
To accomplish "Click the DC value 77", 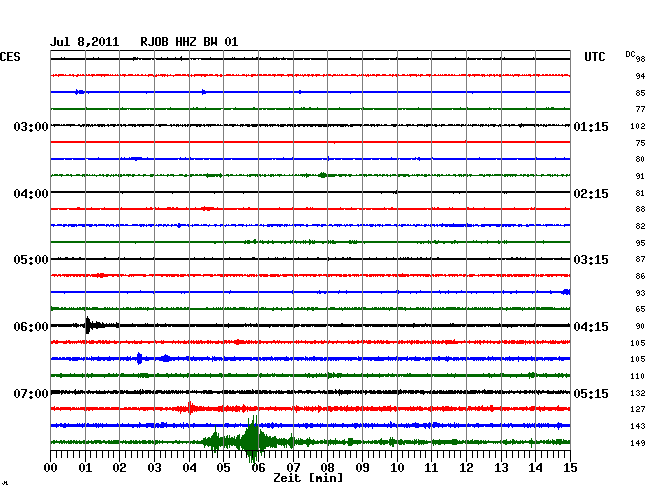I will coord(640,109).
